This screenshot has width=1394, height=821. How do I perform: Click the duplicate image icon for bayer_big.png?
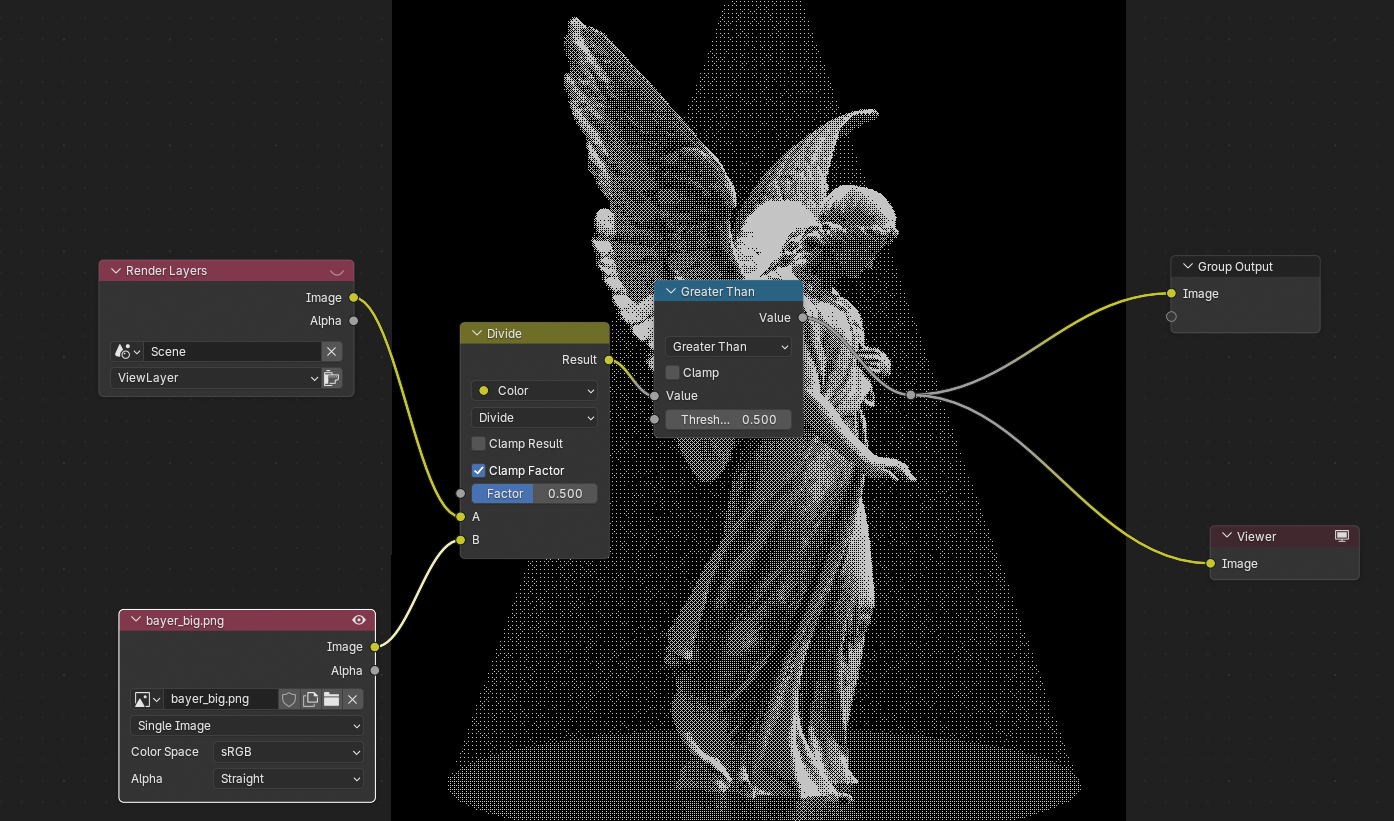(x=310, y=699)
